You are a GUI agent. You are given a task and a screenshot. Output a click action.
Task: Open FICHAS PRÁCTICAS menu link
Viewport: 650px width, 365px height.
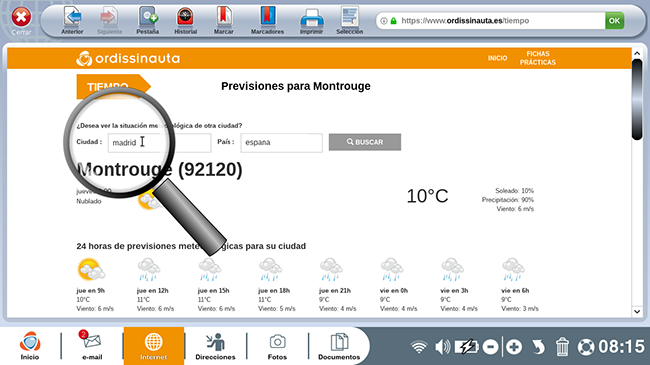(538, 58)
